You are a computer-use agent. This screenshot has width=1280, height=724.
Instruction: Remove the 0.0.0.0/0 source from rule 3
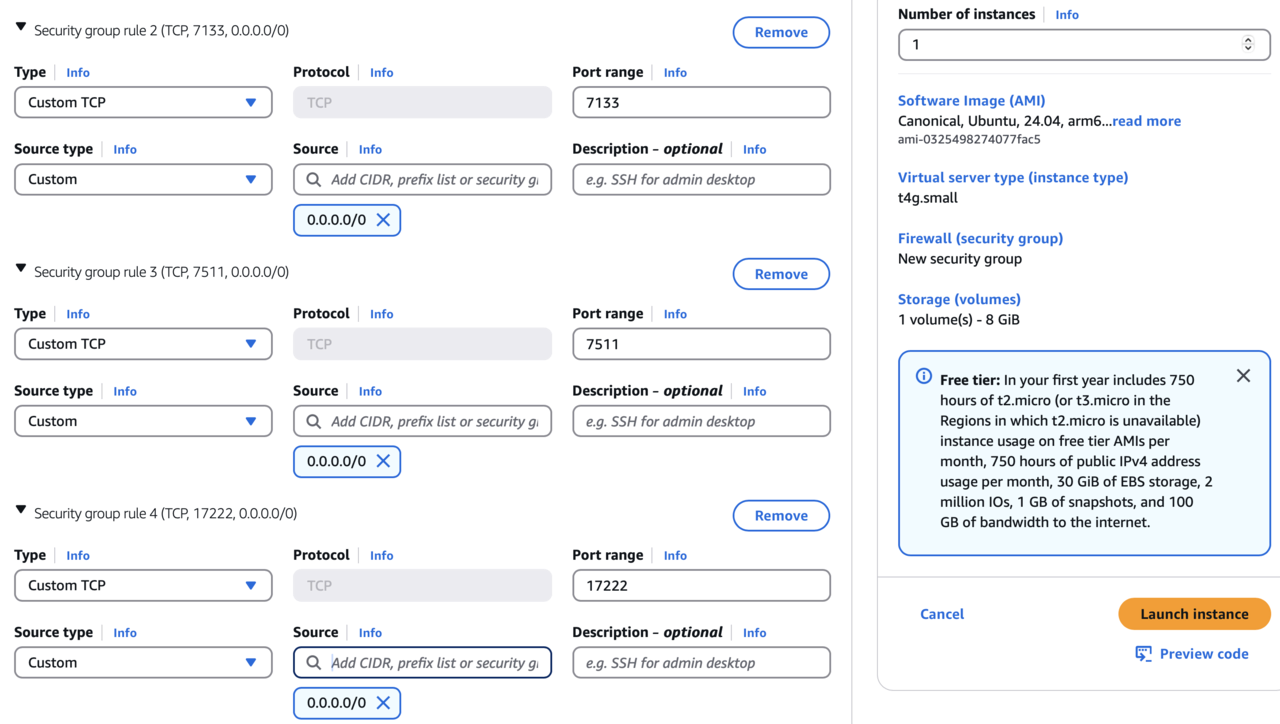pos(383,462)
